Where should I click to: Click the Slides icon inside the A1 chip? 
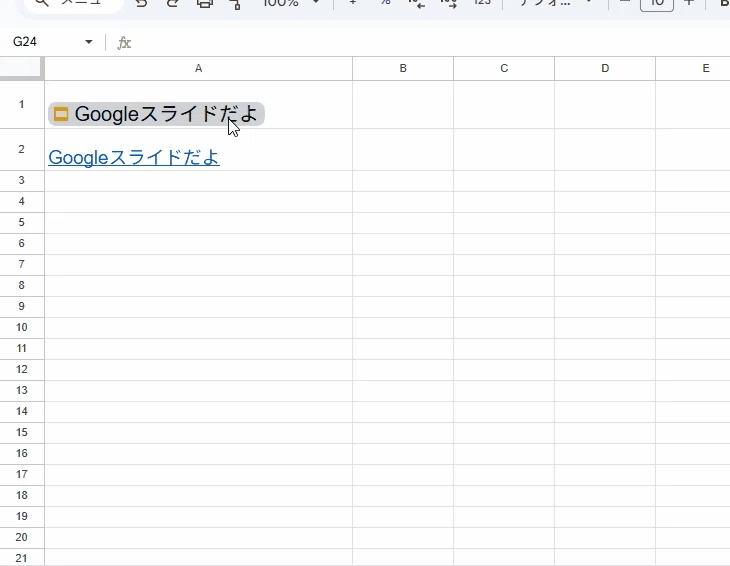[x=61, y=114]
